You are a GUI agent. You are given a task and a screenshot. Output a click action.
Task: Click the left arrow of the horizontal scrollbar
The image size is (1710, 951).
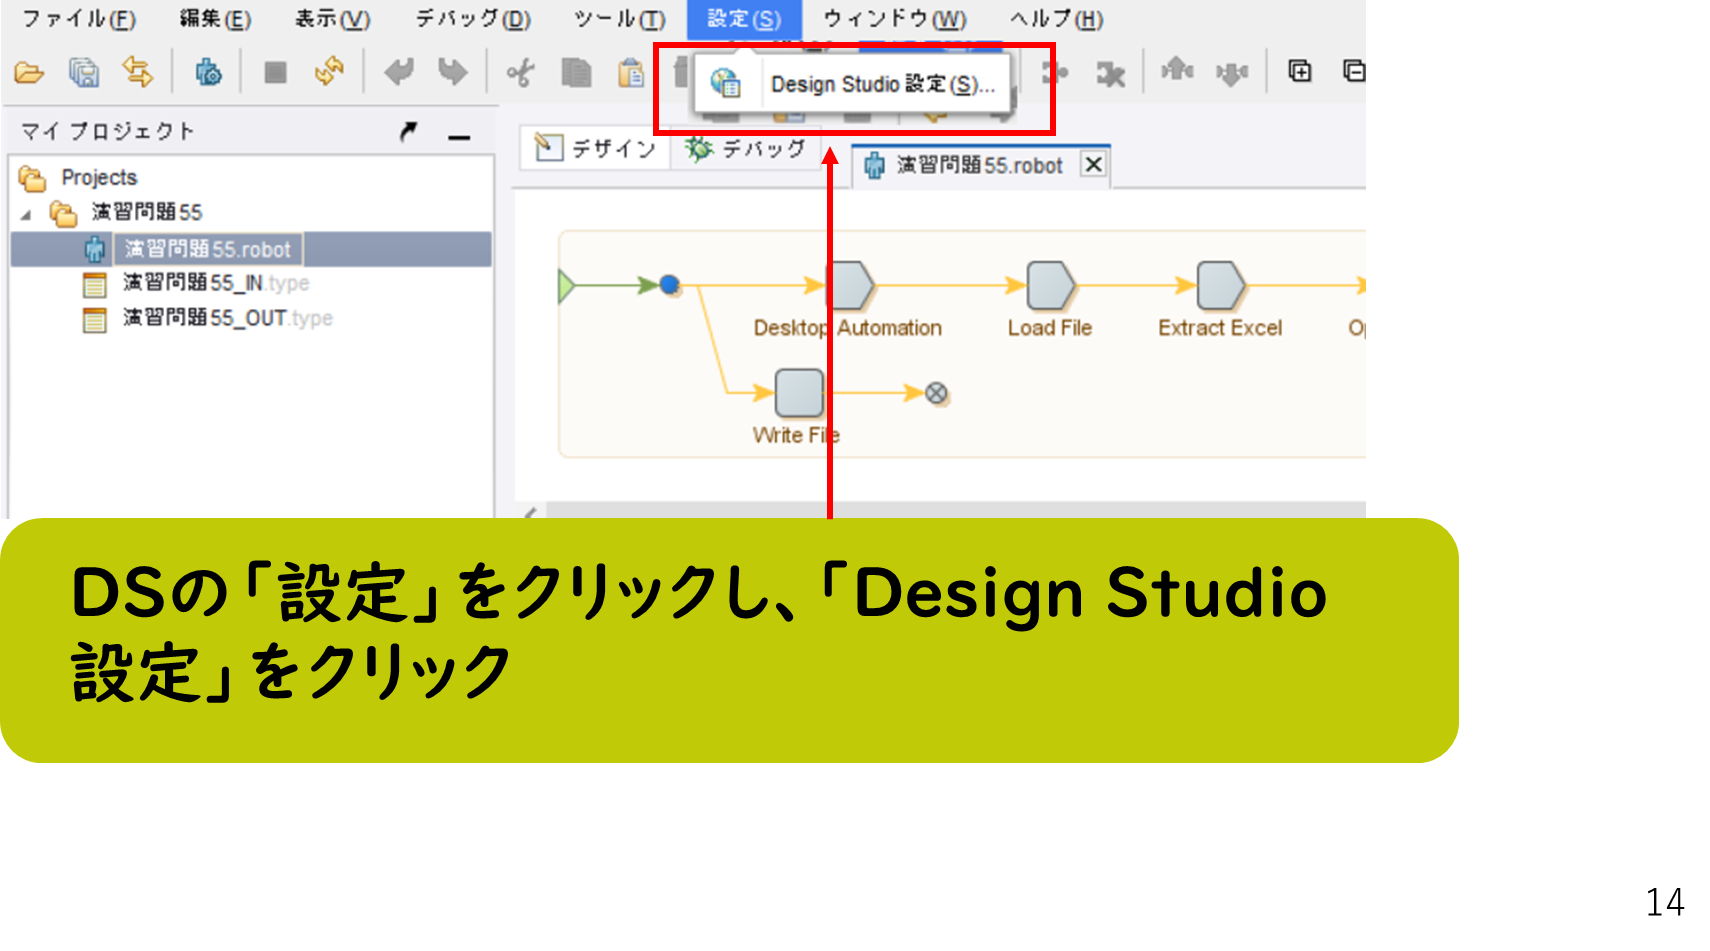pos(530,512)
